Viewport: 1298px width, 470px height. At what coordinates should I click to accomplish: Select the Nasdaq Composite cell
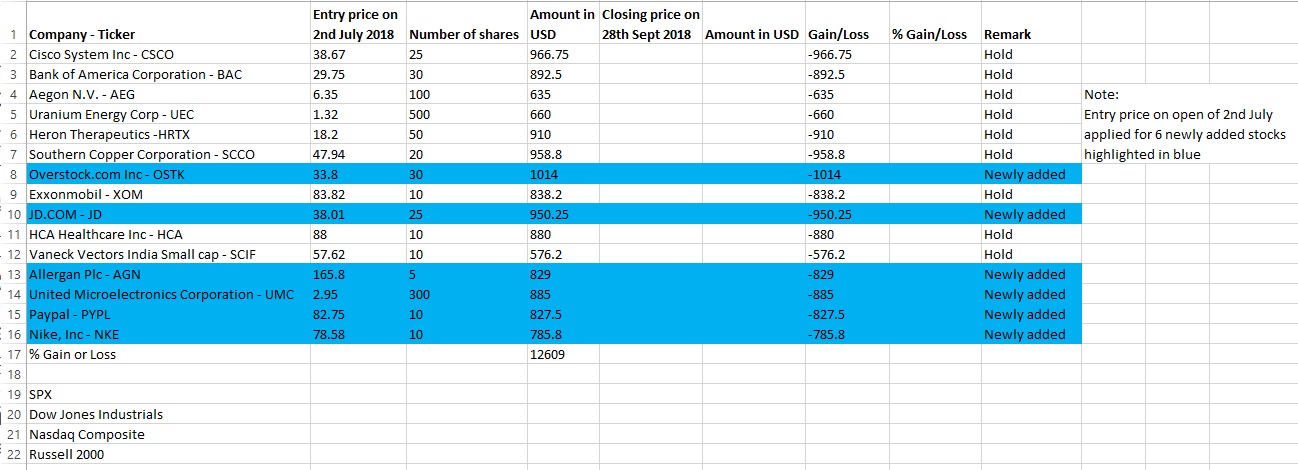click(x=86, y=434)
